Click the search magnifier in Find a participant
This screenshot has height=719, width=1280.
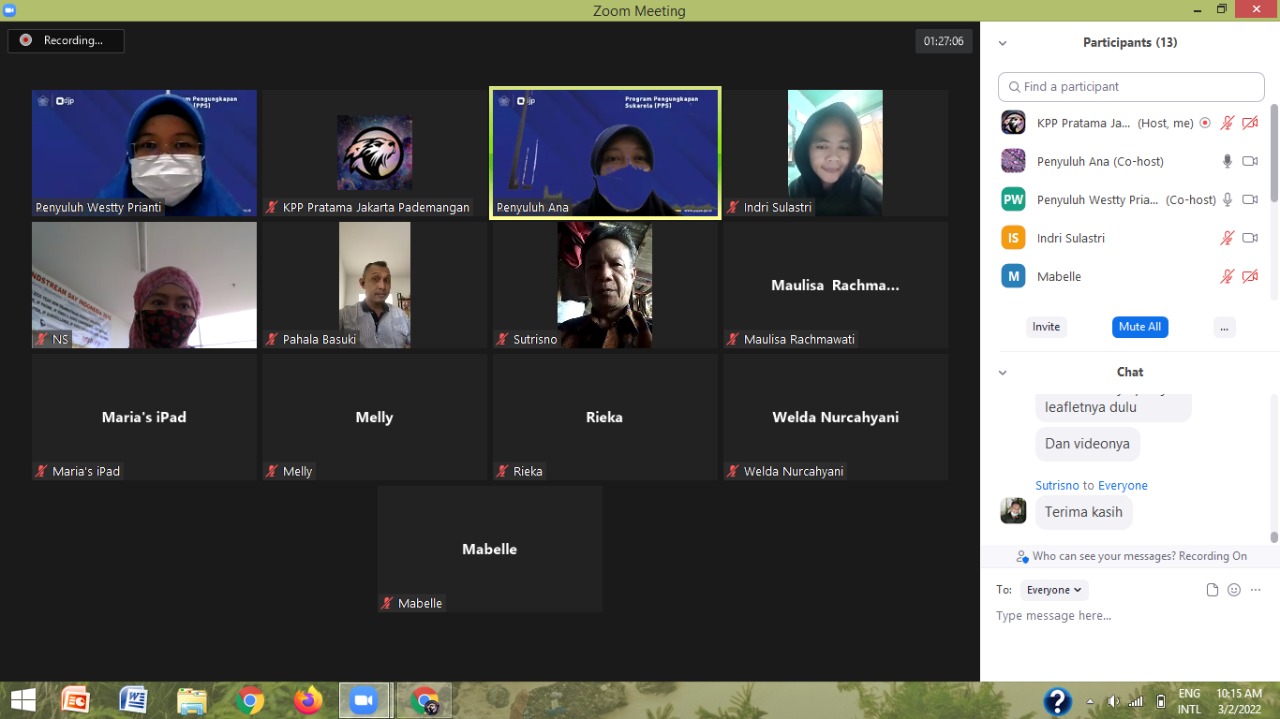pos(1014,87)
